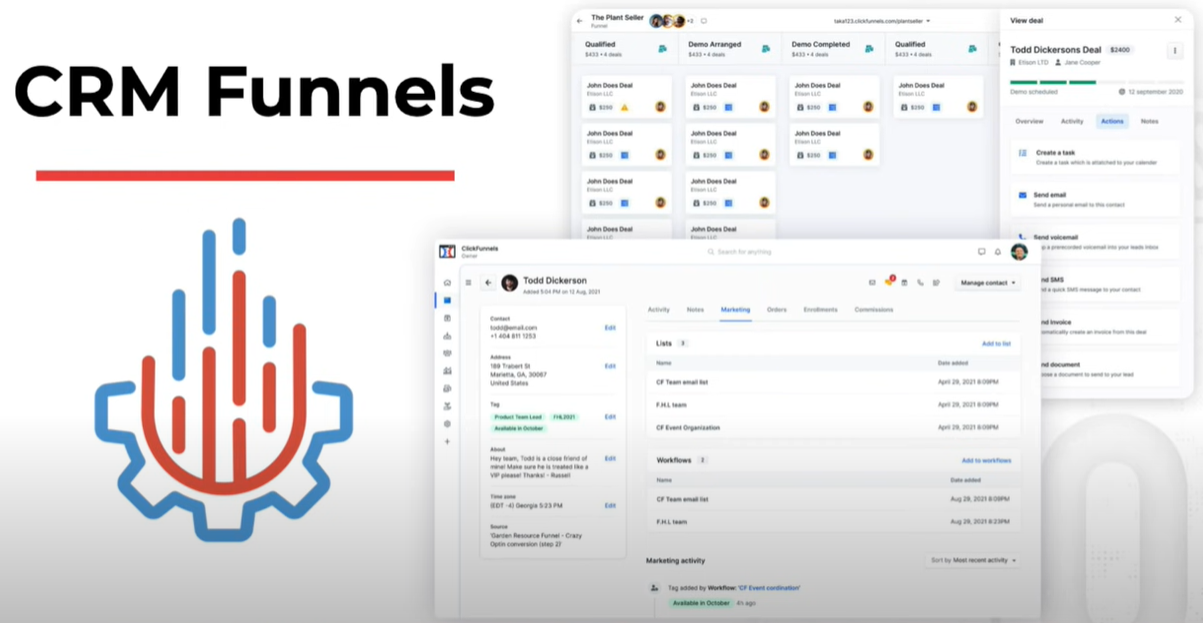Open first John Does Deal card under Demo Completed
This screenshot has height=623, width=1203.
pos(834,97)
